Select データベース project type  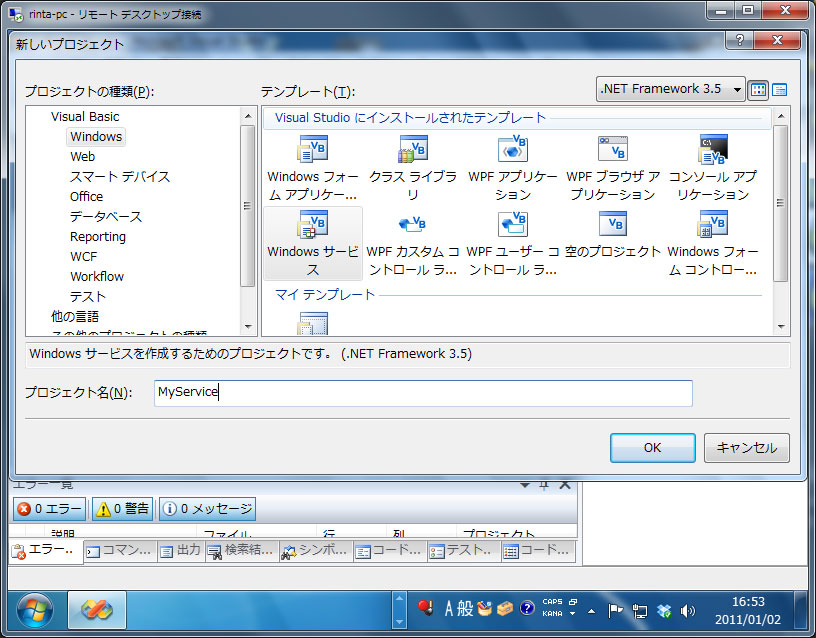click(x=106, y=216)
